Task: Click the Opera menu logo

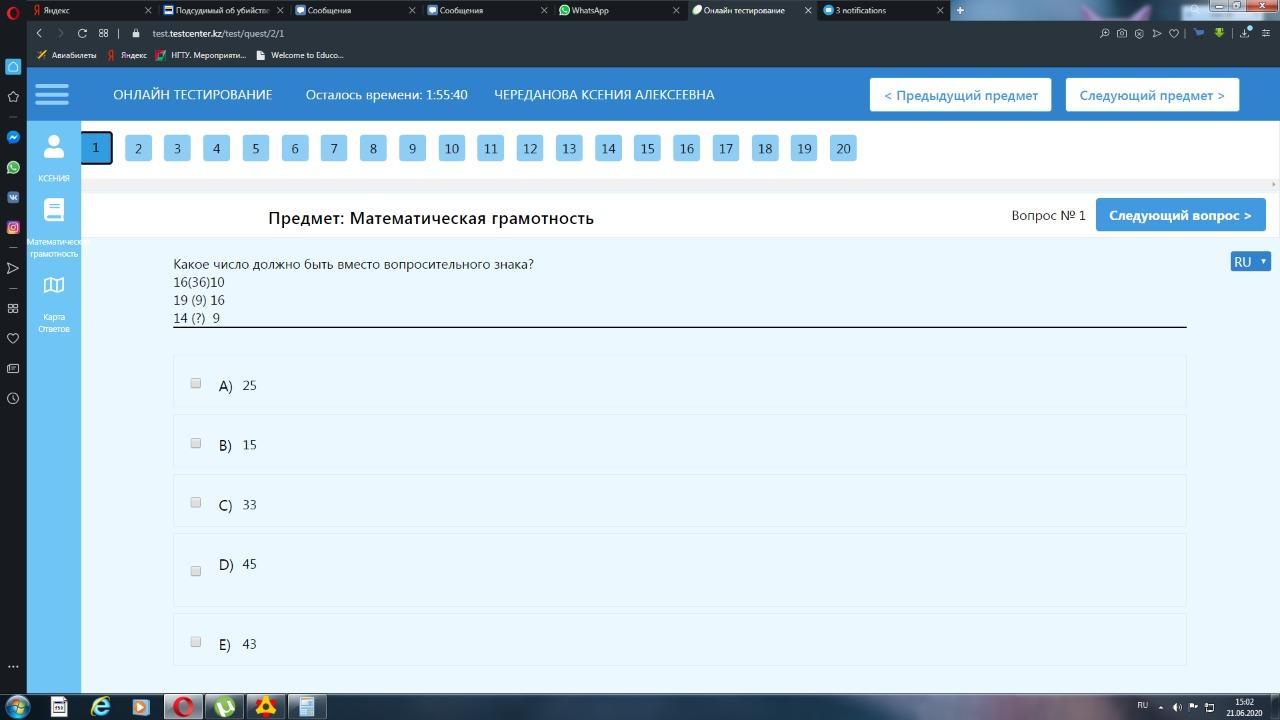Action: (13, 13)
